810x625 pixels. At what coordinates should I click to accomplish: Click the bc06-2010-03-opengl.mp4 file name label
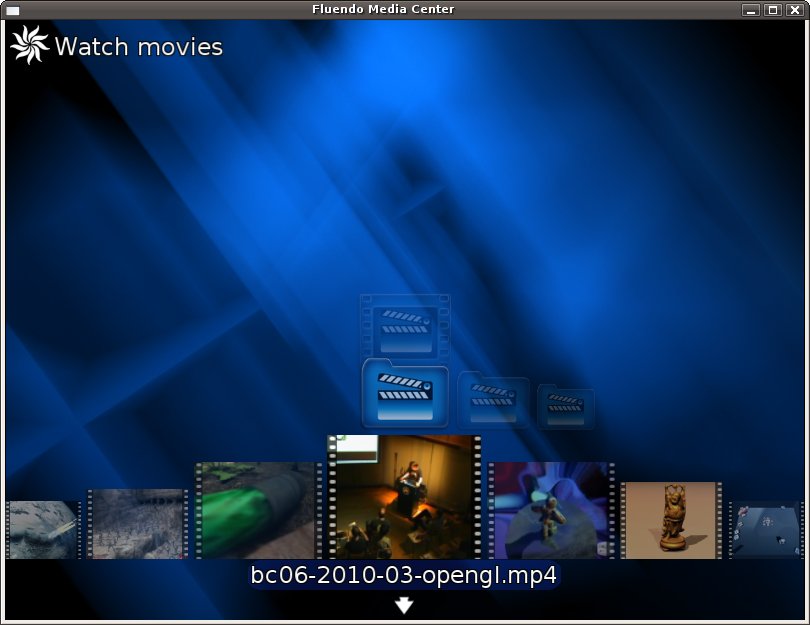(404, 575)
